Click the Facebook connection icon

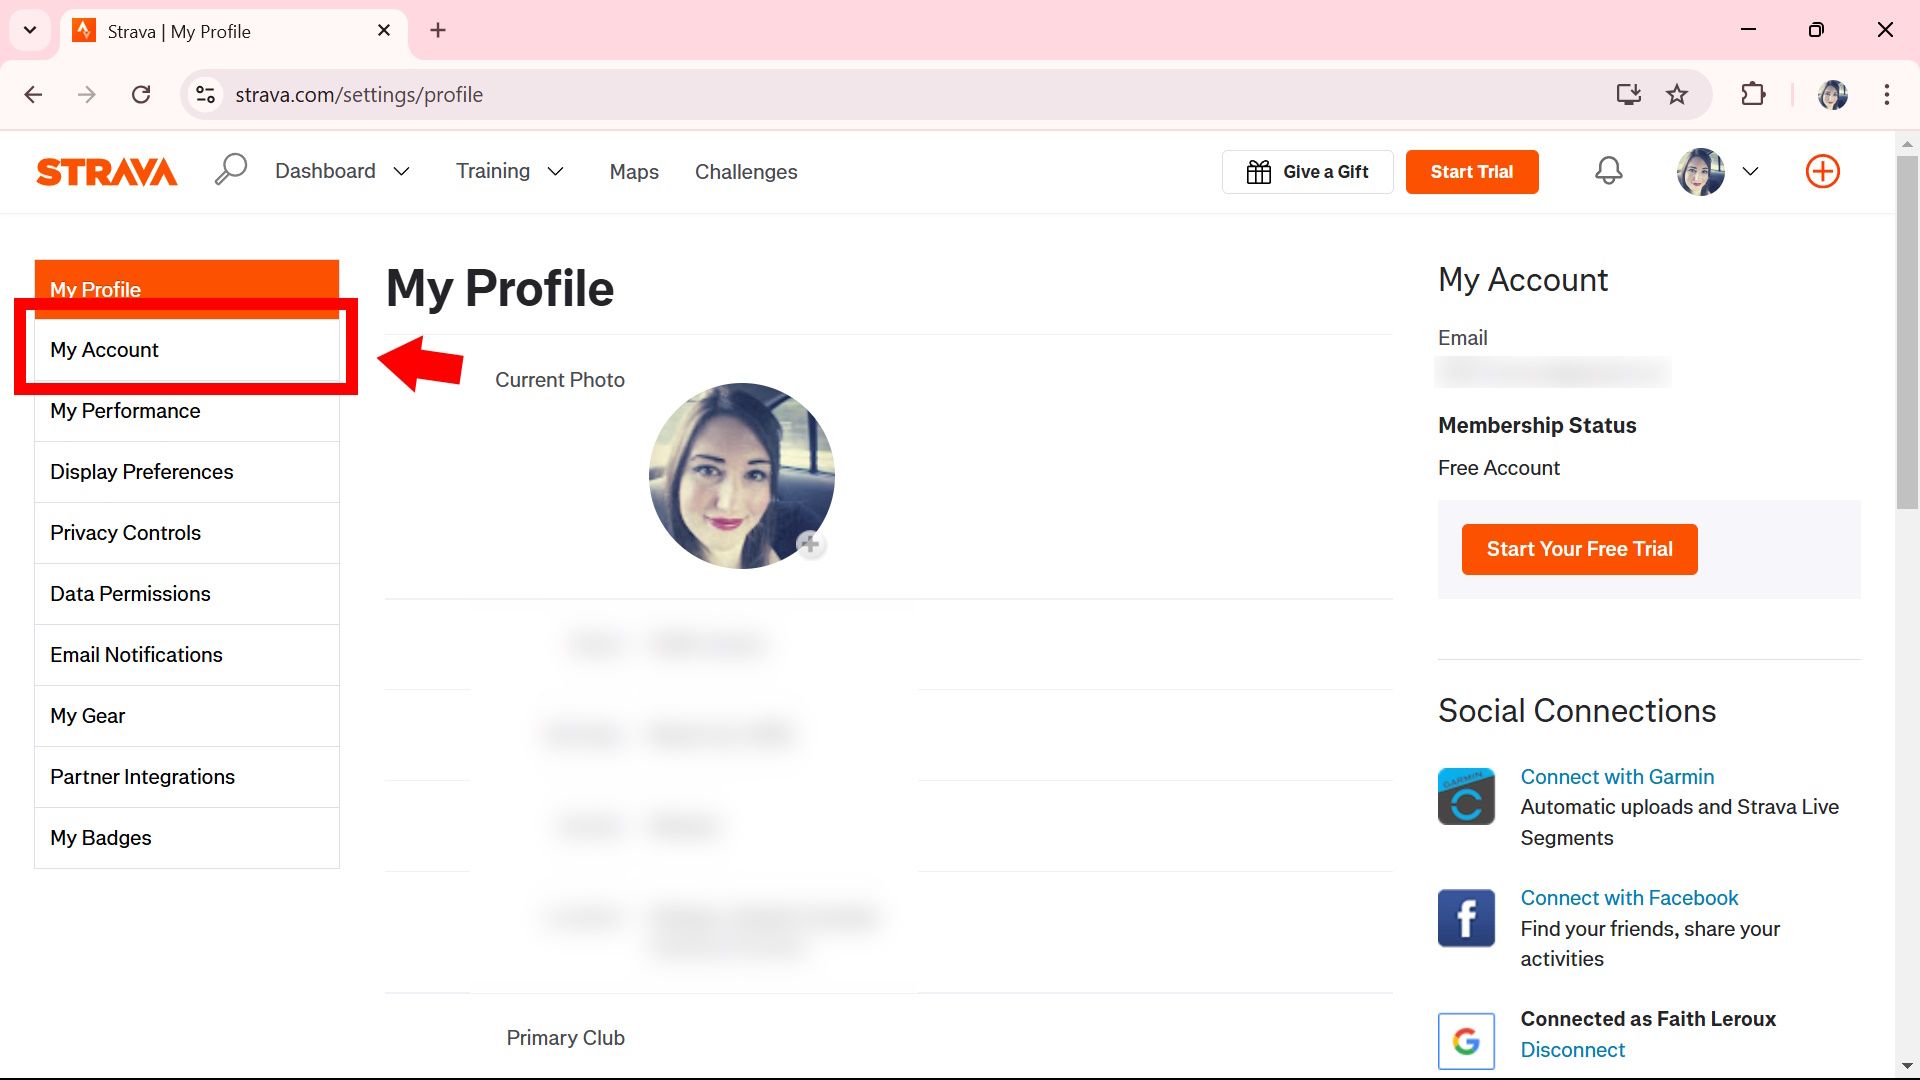pos(1466,916)
